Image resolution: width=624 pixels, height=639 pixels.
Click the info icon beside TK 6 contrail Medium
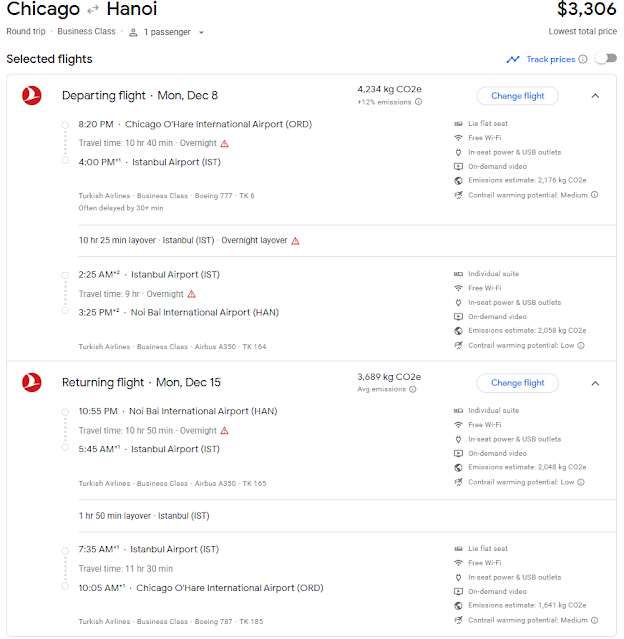click(x=595, y=195)
